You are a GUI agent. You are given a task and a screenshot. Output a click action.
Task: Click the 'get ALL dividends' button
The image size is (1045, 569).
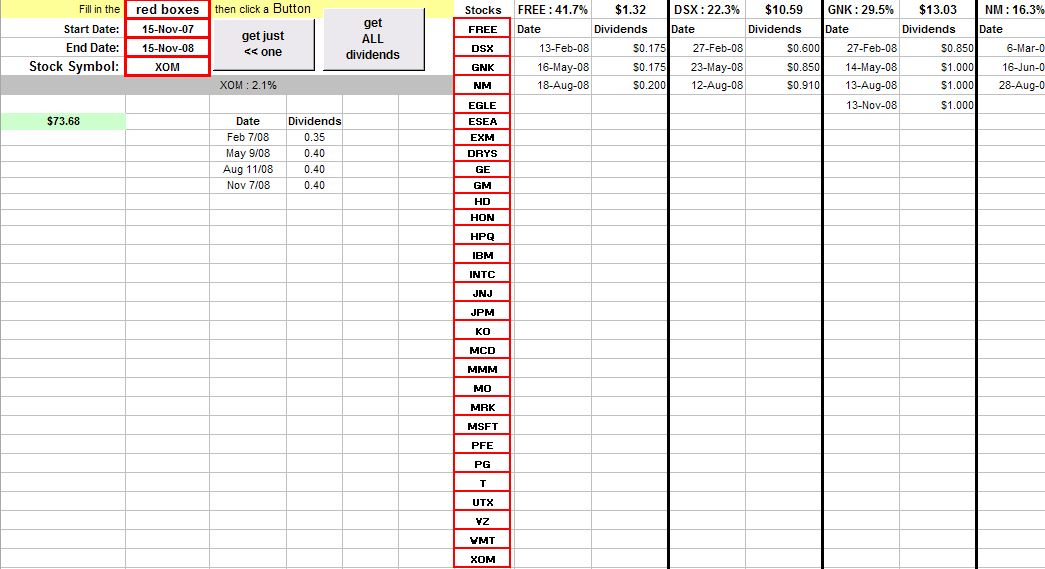coord(373,39)
